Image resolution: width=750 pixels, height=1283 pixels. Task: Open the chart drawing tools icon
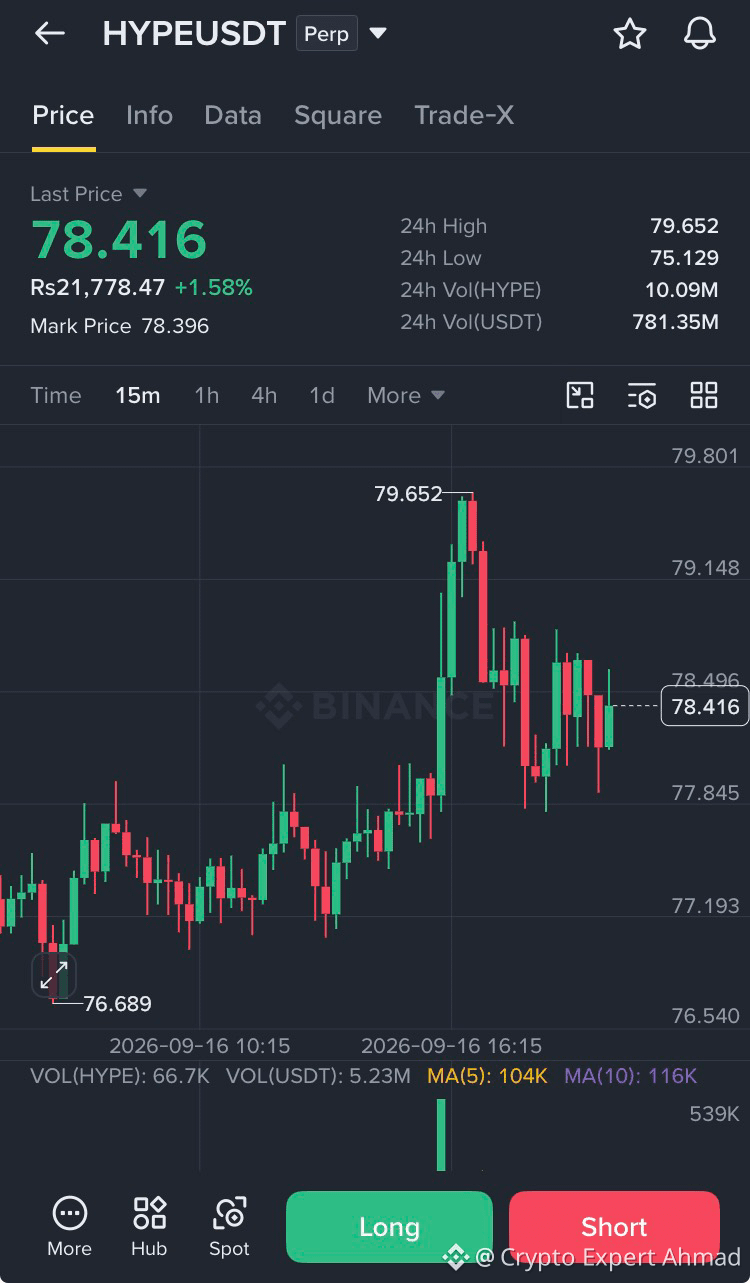[580, 395]
